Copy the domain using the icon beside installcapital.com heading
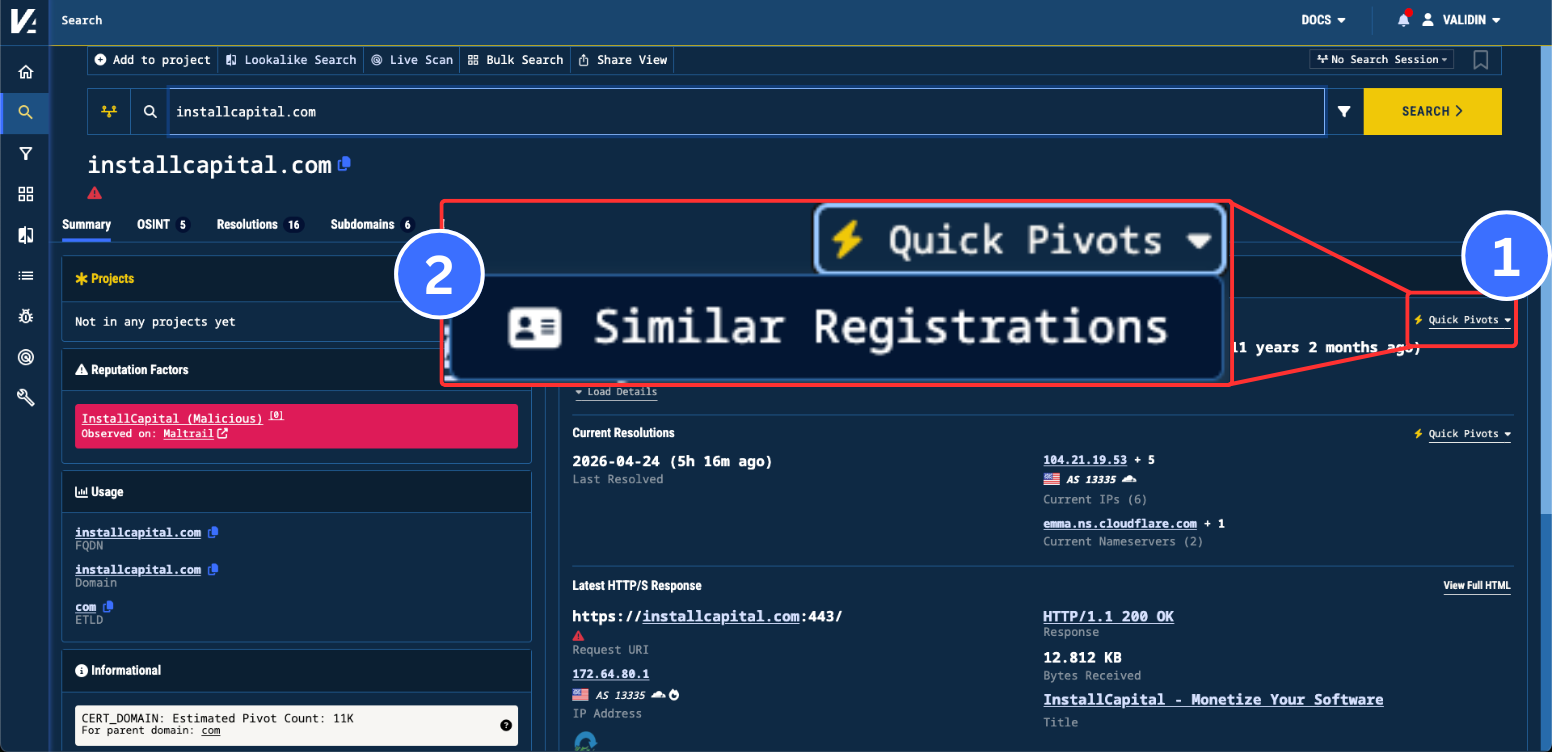Image resolution: width=1552 pixels, height=752 pixels. tap(344, 162)
